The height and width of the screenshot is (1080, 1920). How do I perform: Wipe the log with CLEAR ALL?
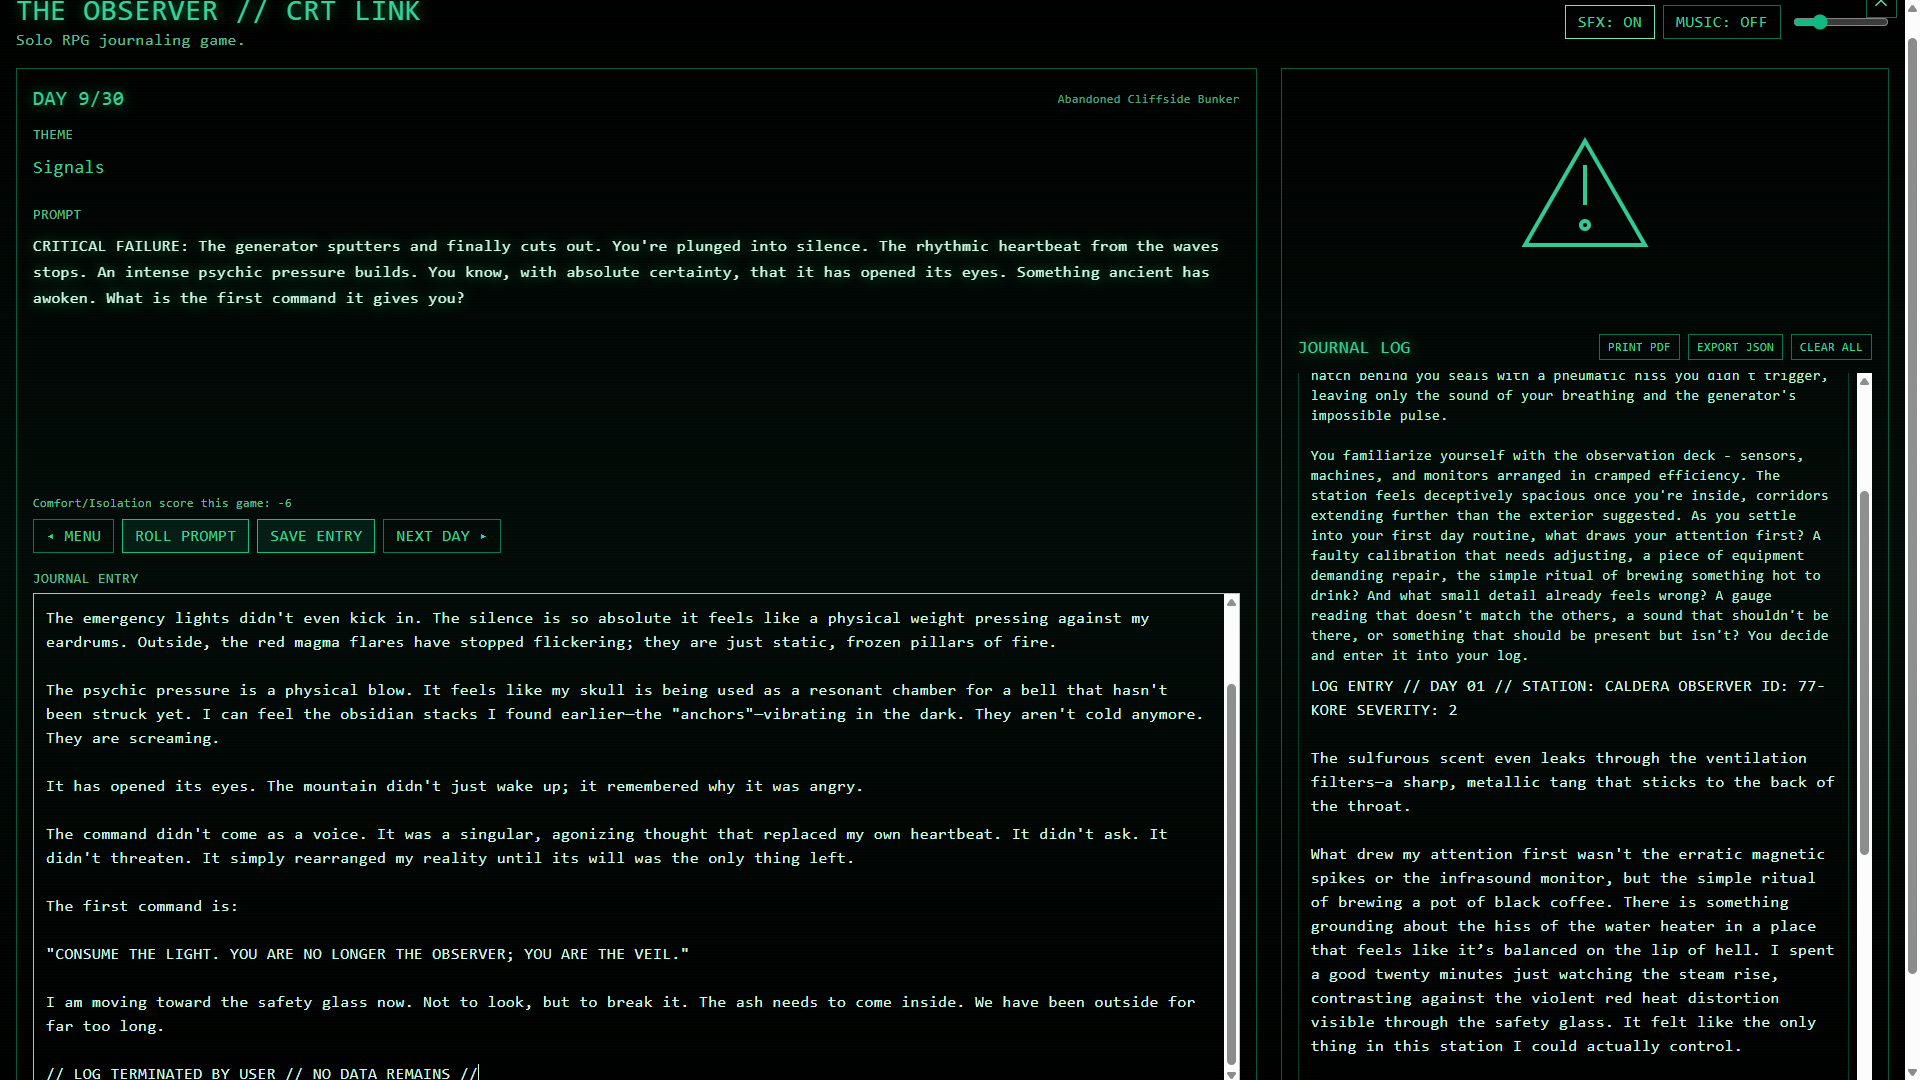click(1830, 347)
